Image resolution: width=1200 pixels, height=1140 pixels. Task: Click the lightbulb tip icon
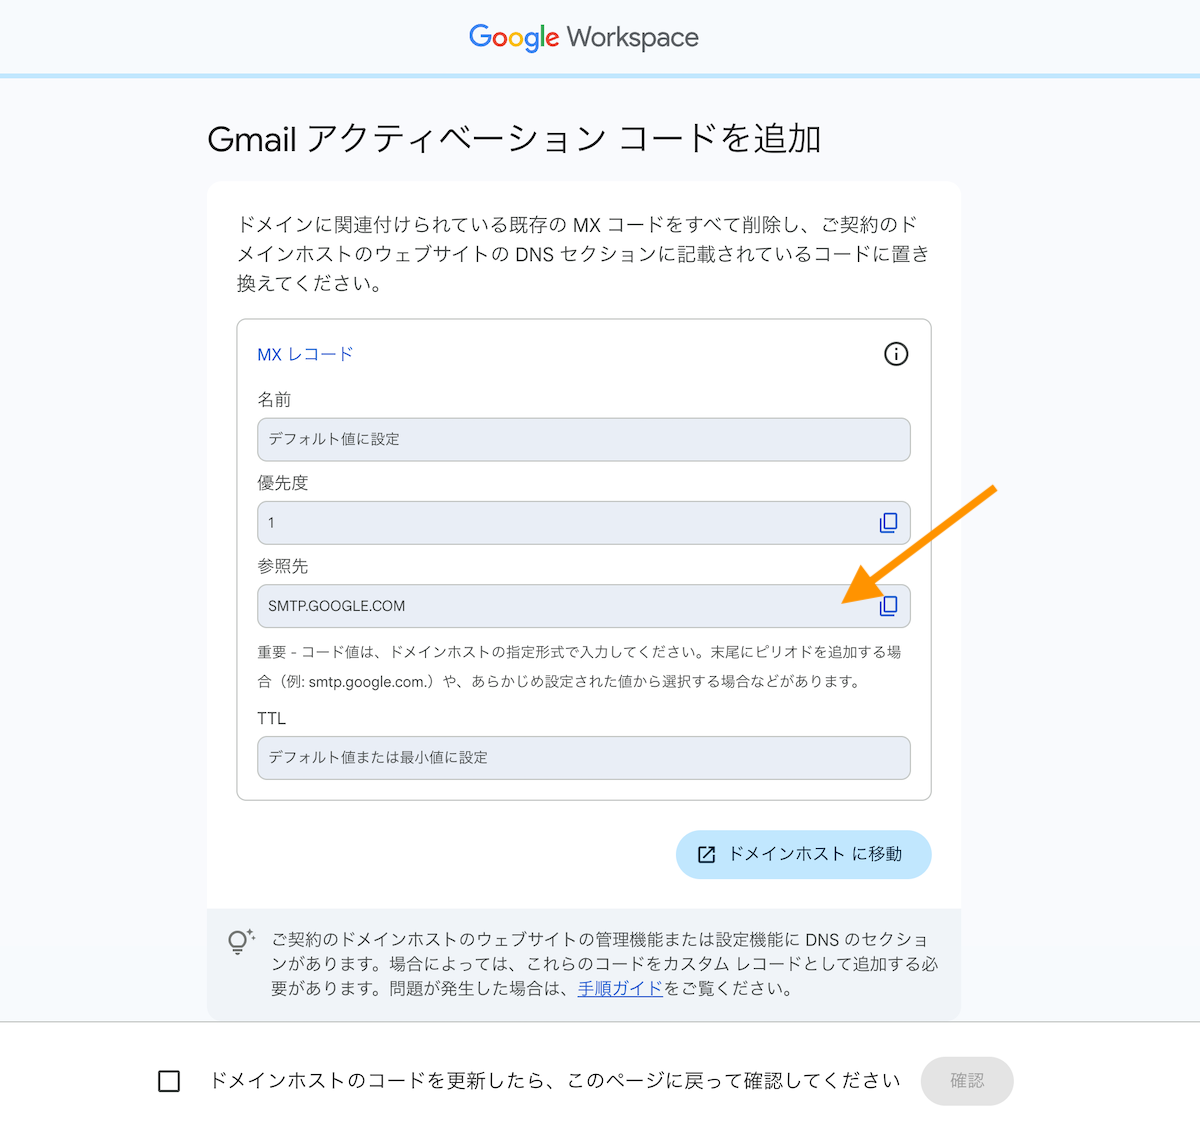[x=241, y=942]
